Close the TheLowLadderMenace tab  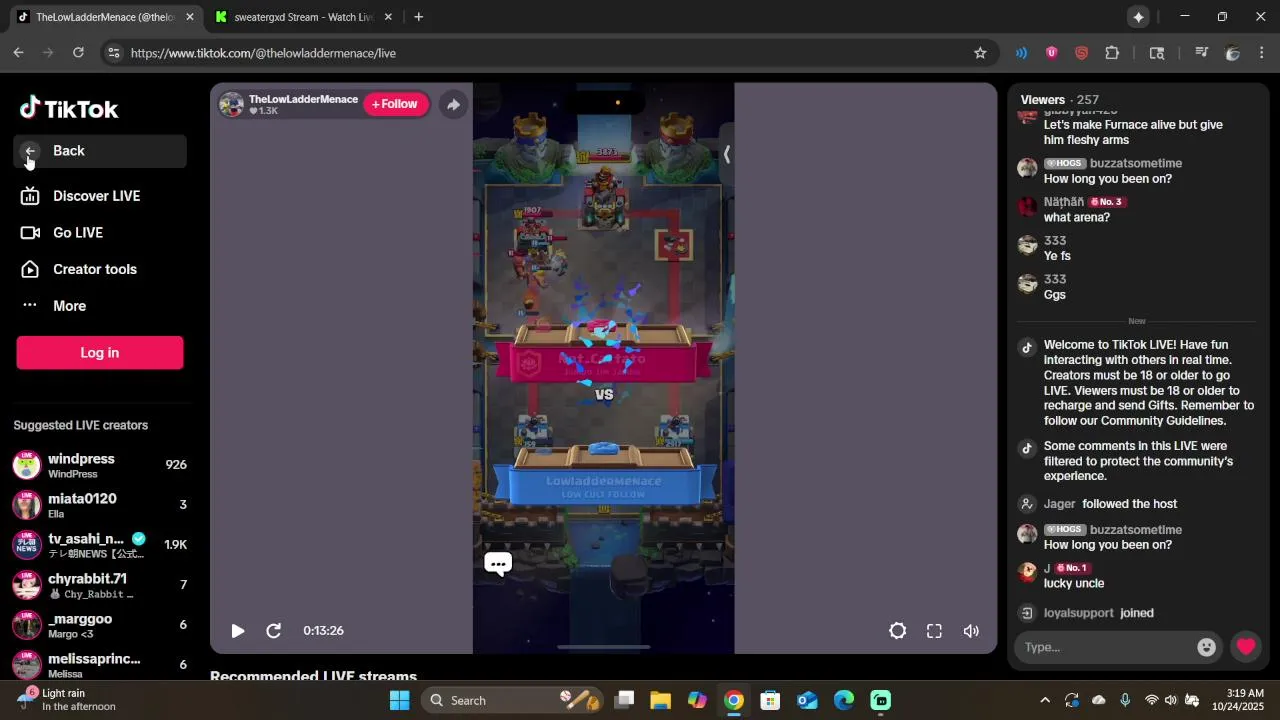(189, 17)
